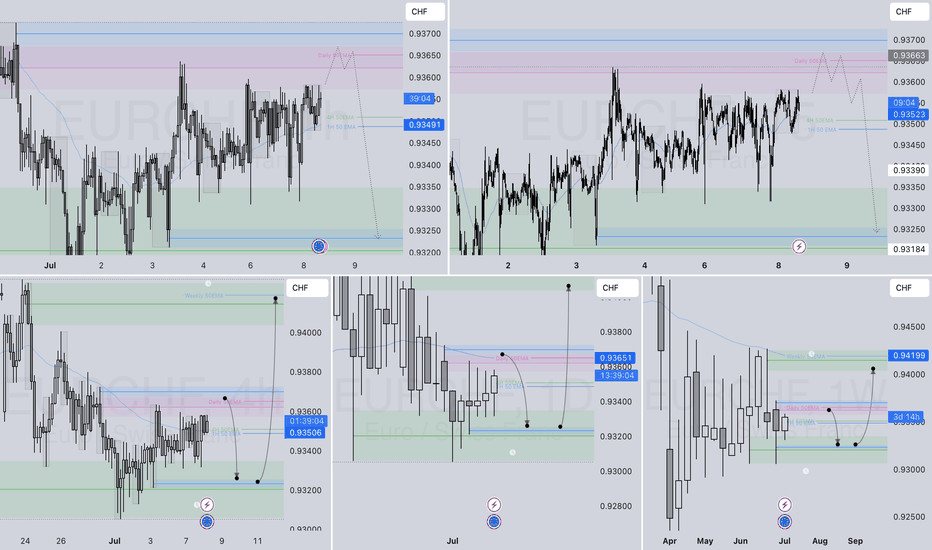Image resolution: width=932 pixels, height=550 pixels.
Task: Click the grey 0.93663 crosshair price label
Action: (908, 56)
